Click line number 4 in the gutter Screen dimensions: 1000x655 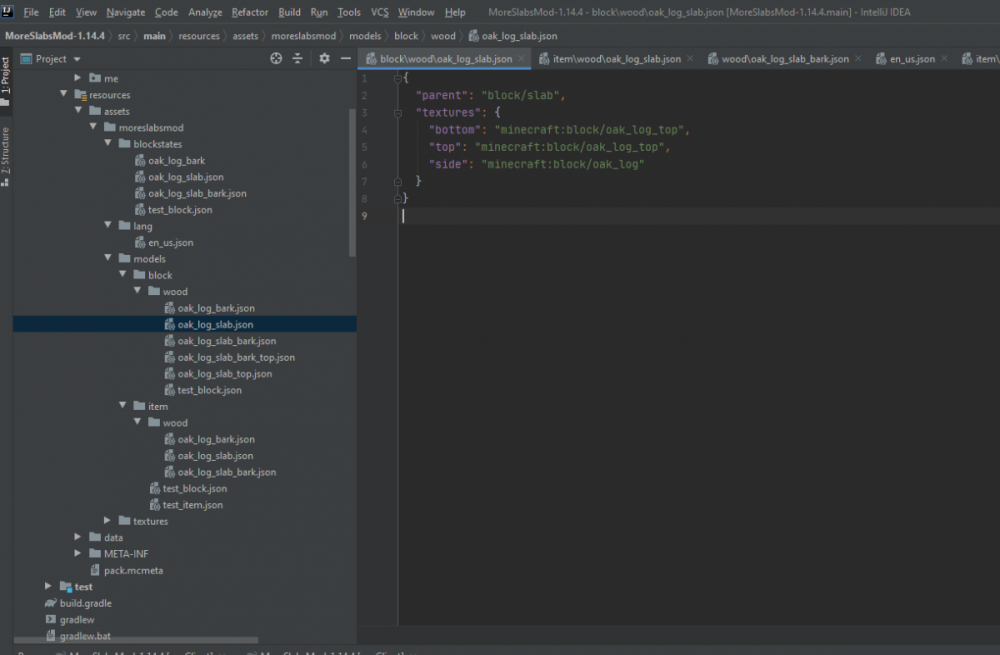click(x=364, y=130)
